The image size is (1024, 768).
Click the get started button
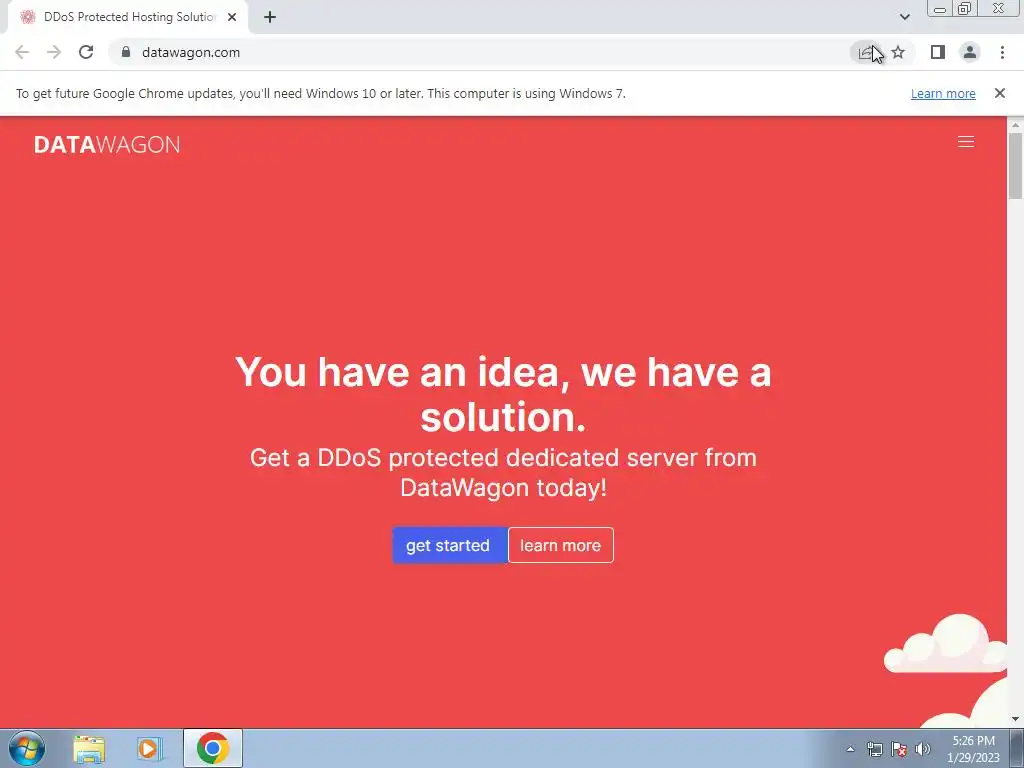click(x=450, y=545)
